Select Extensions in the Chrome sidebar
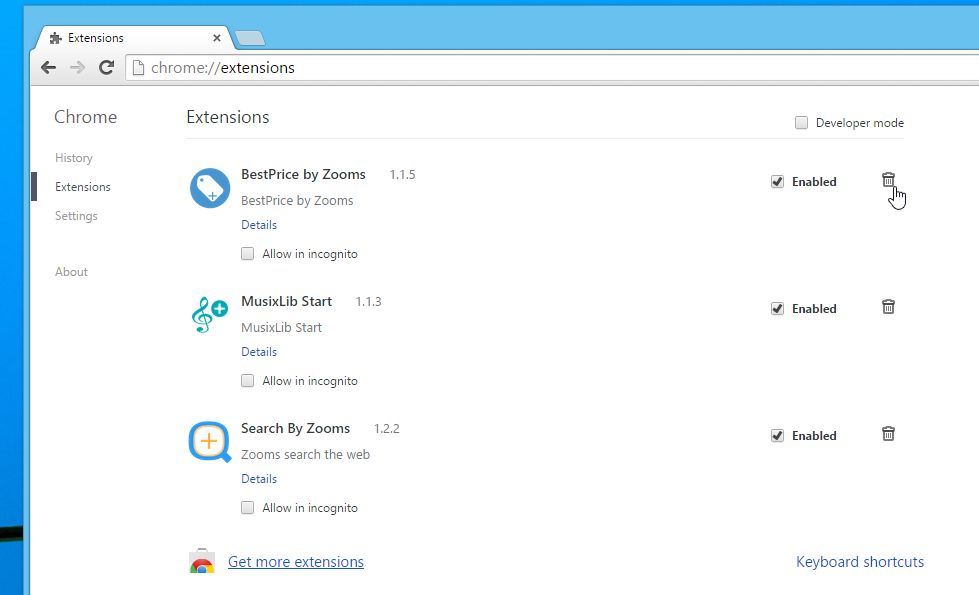Viewport: 979px width, 595px height. 82,187
